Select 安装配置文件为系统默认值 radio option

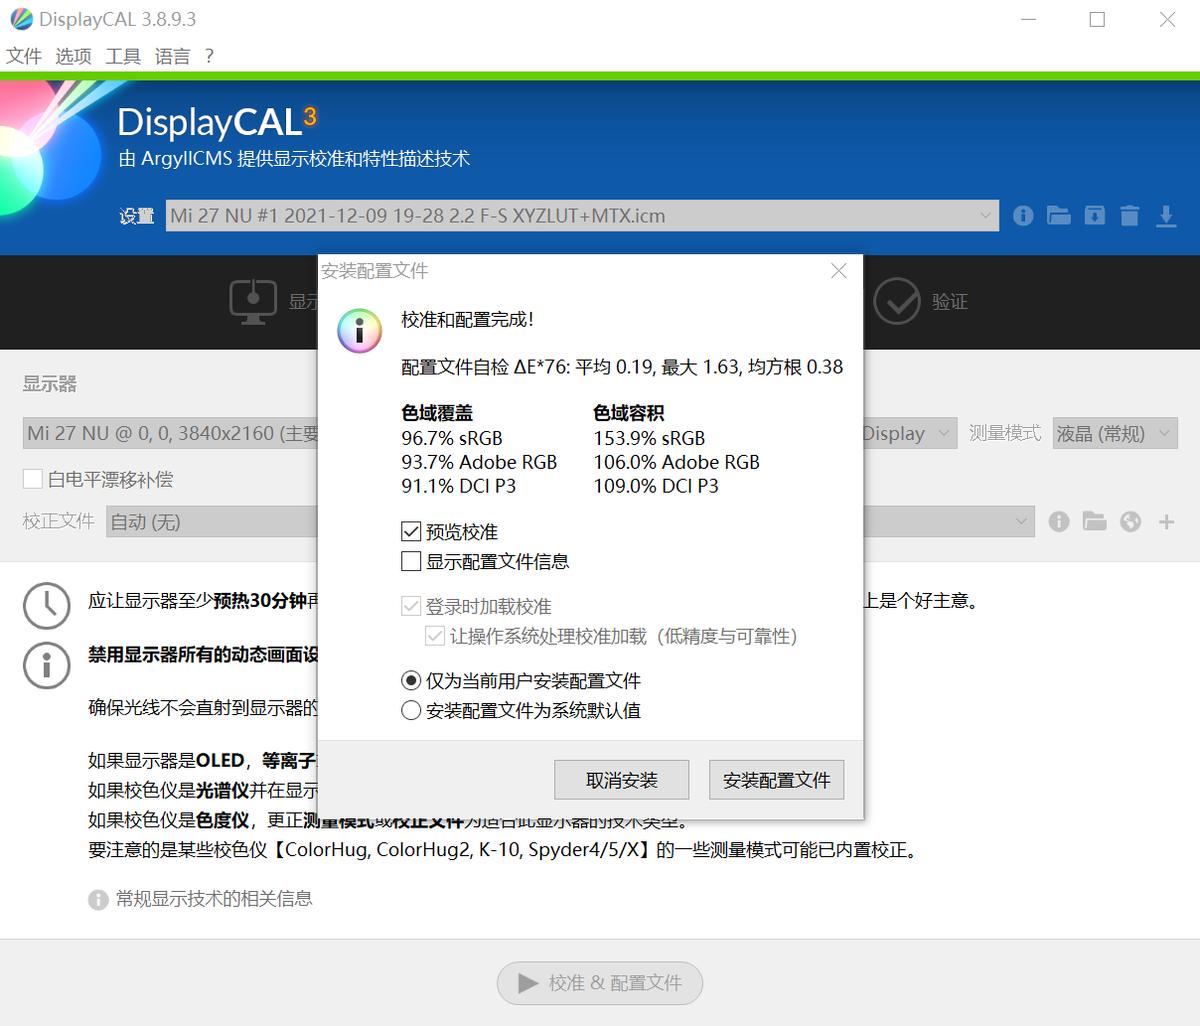(410, 710)
